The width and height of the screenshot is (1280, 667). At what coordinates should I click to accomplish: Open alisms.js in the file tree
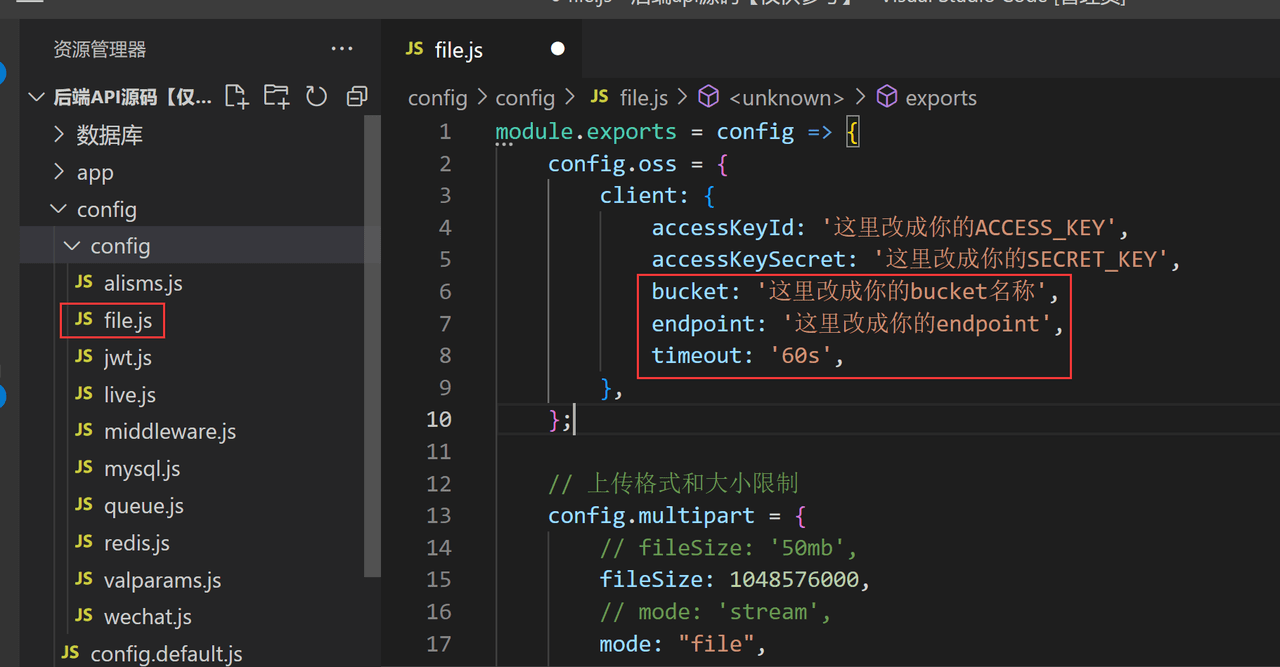coord(143,283)
